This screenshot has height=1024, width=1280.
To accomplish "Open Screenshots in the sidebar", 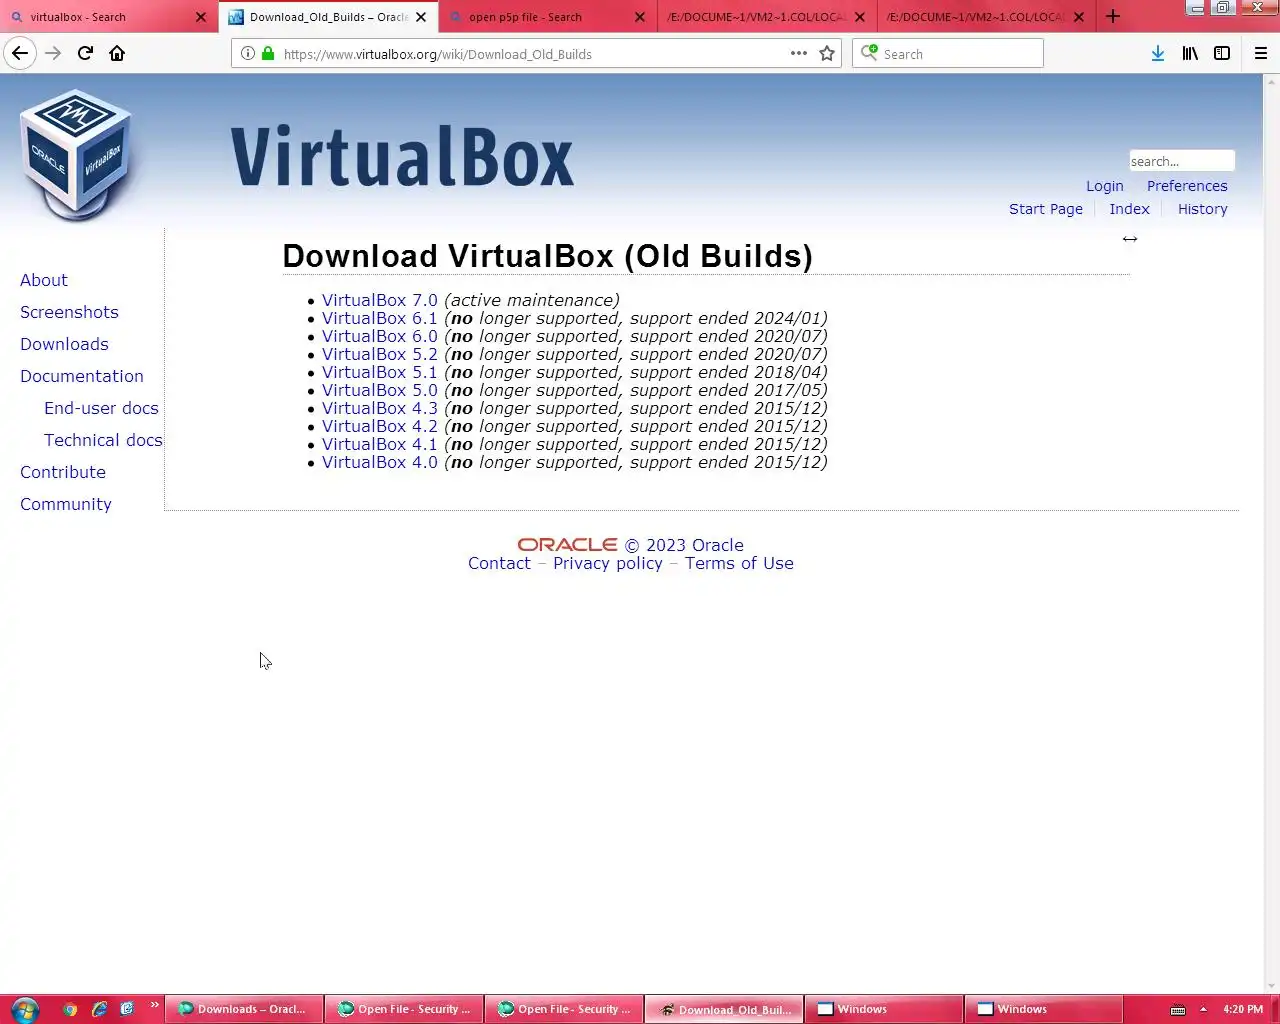I will coord(69,312).
